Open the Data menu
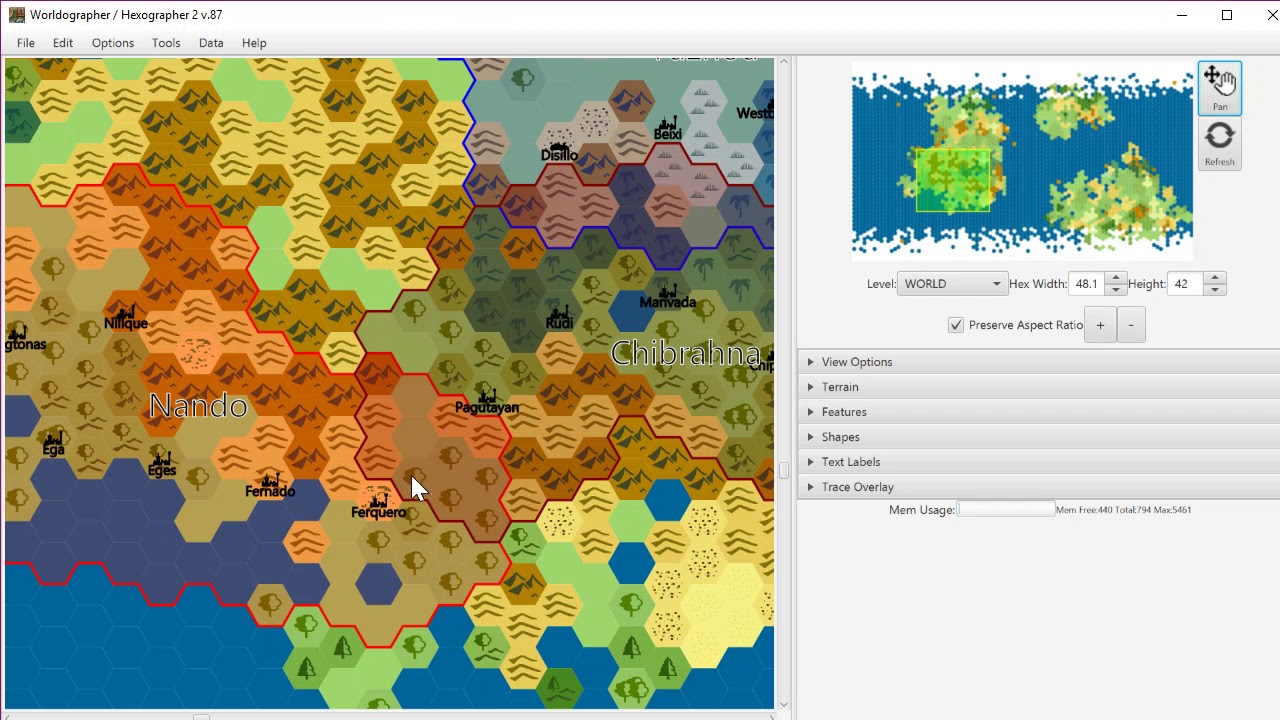1280x720 pixels. (x=211, y=43)
